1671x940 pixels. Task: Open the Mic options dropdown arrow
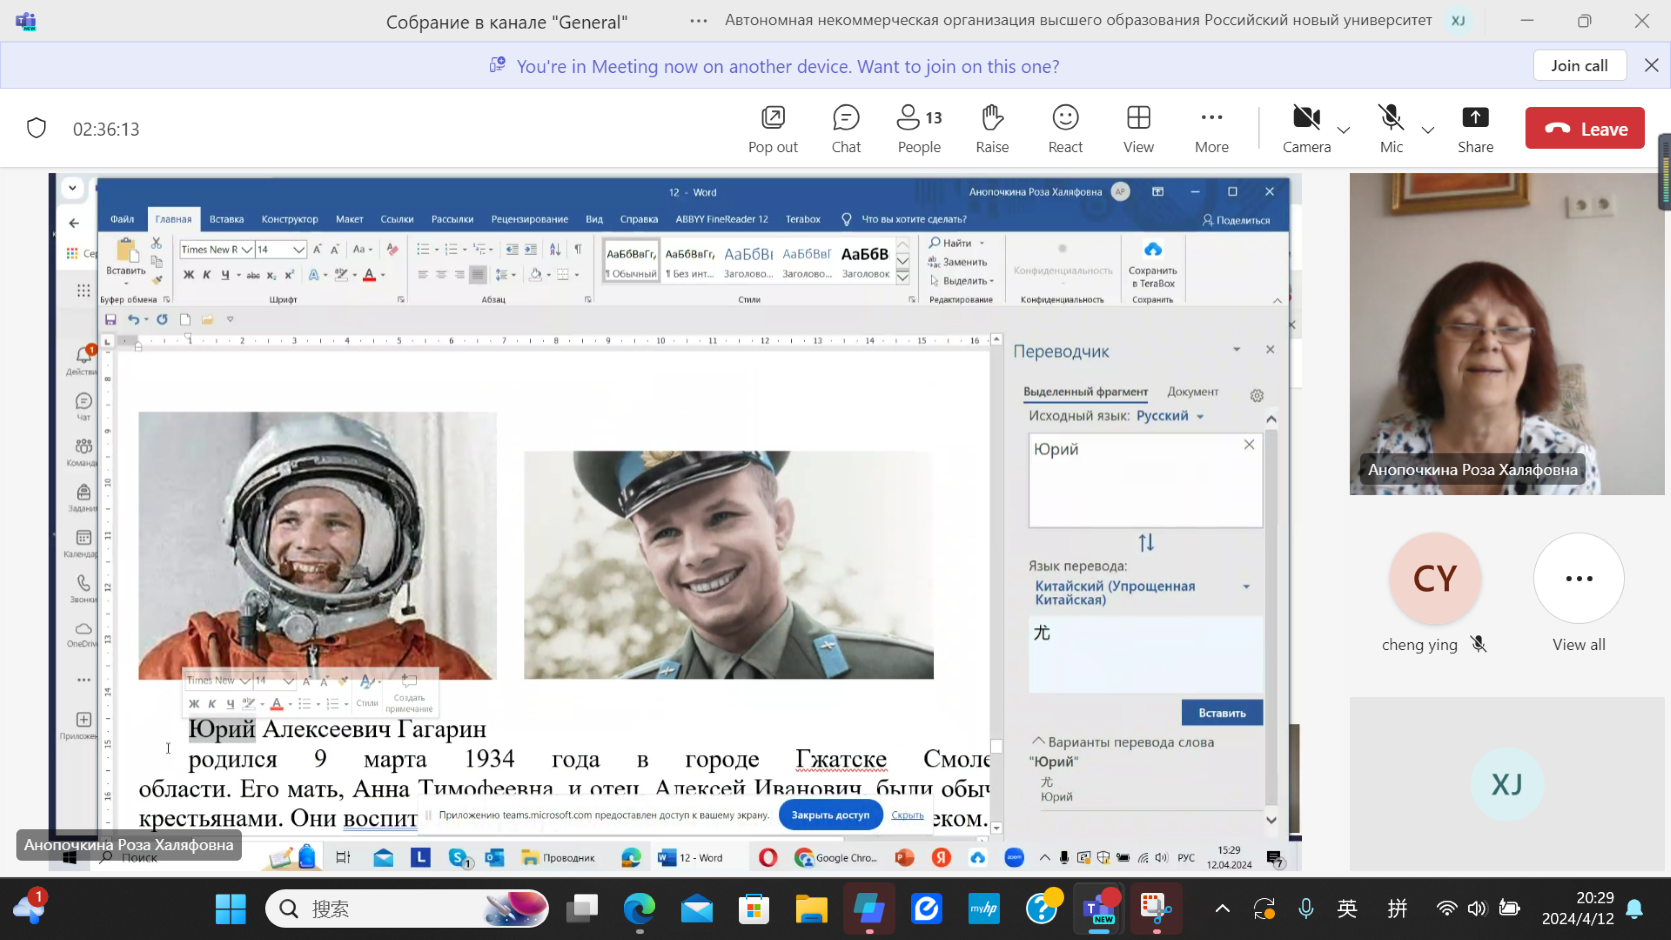(1428, 130)
